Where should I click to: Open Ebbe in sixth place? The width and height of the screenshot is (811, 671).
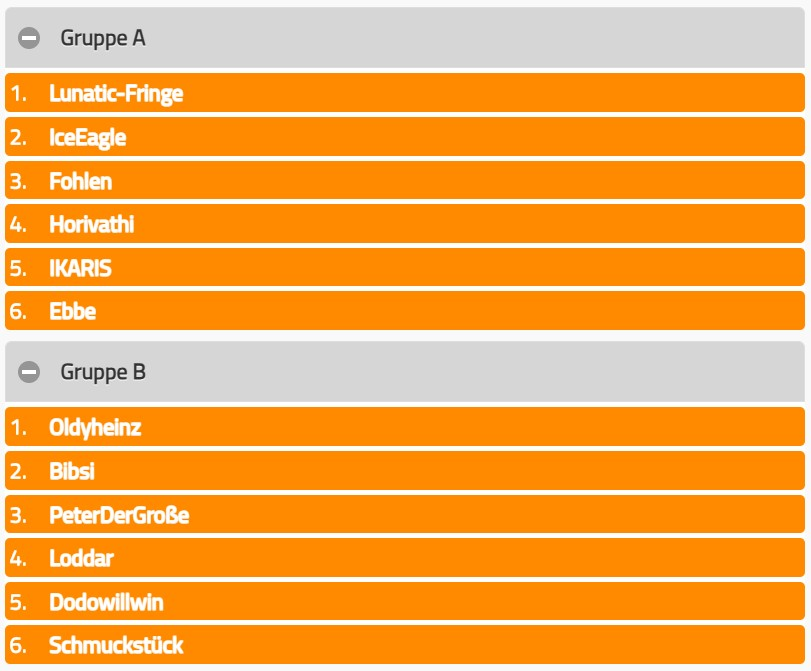click(x=73, y=311)
